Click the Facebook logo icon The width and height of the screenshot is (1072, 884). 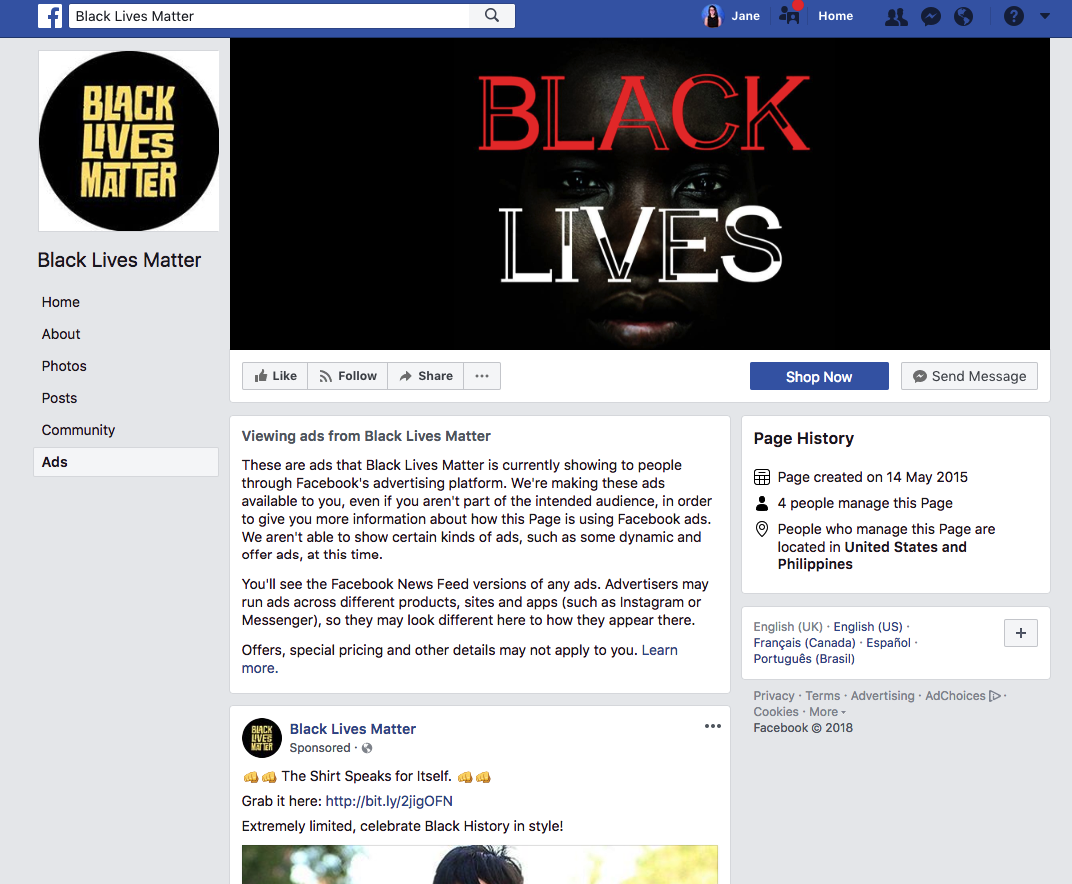pos(50,16)
